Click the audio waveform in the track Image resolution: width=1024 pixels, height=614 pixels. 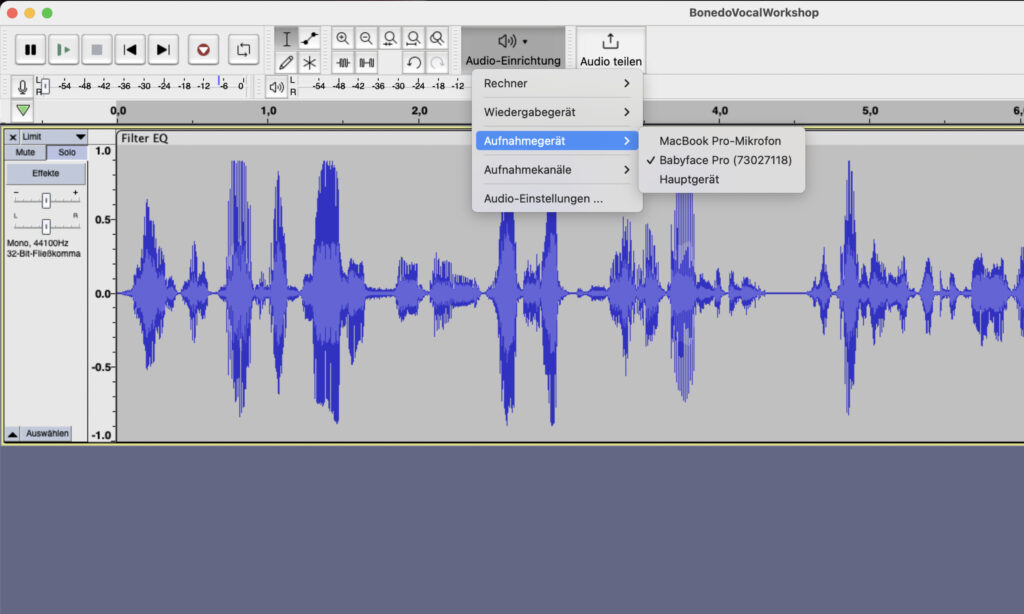click(x=569, y=294)
